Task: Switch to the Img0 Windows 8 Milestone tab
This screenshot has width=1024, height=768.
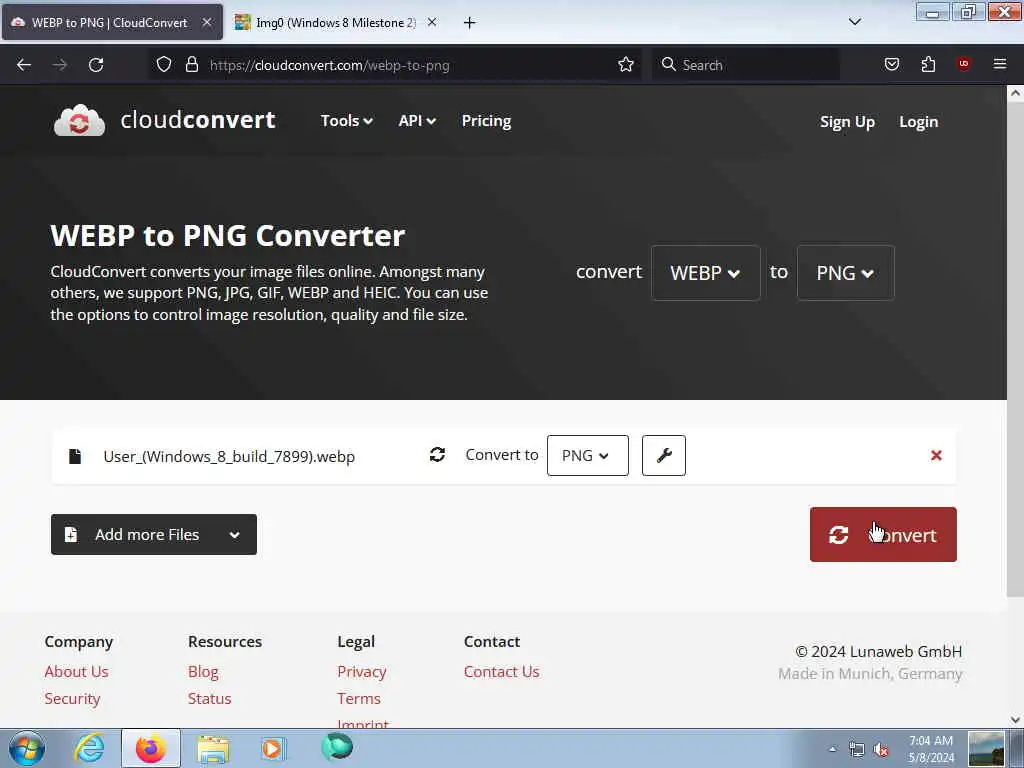Action: click(x=335, y=22)
